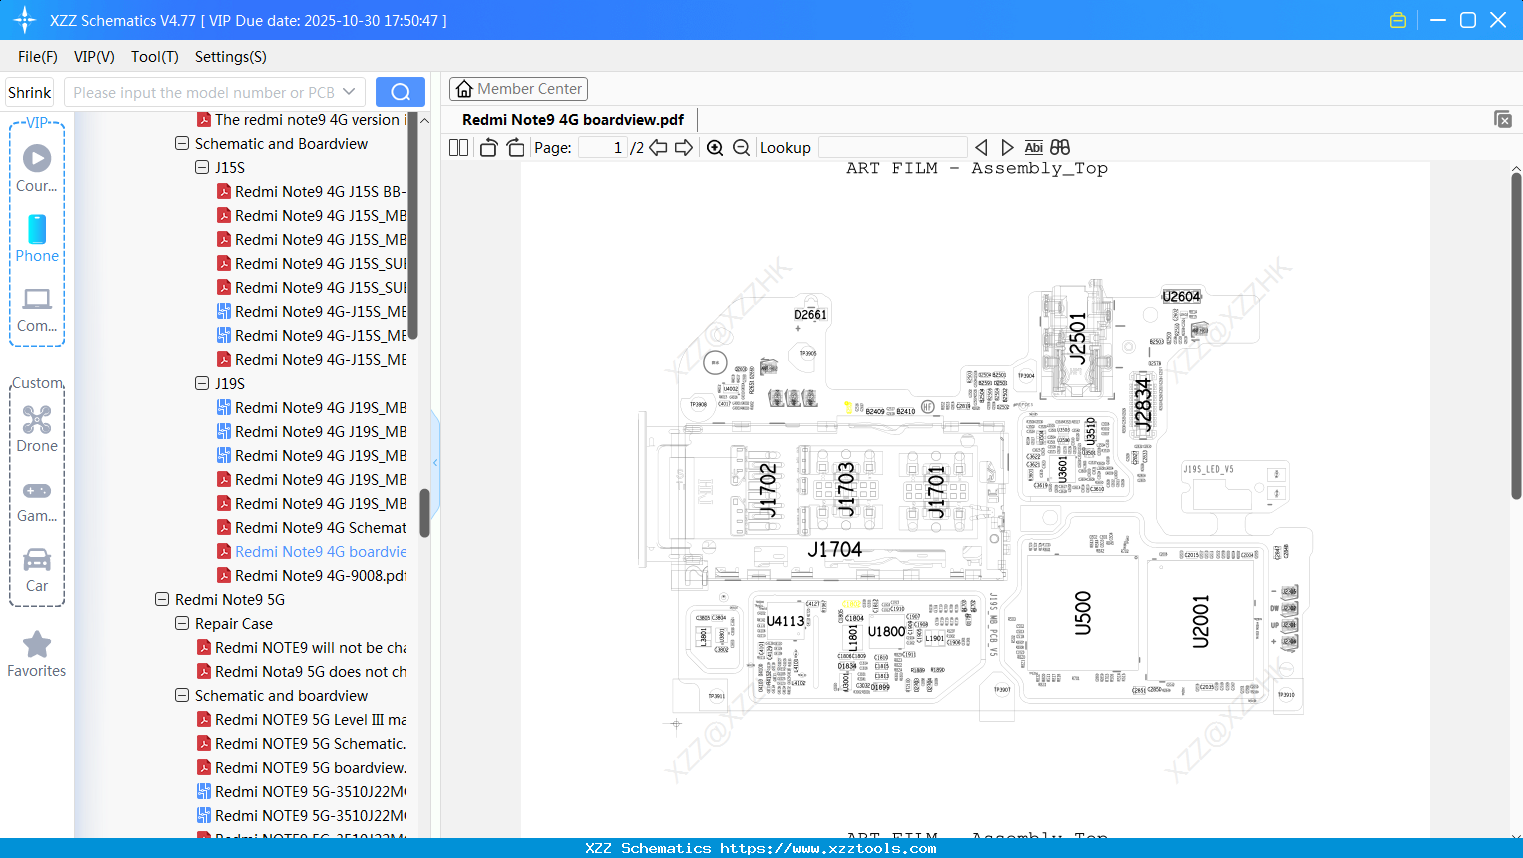Screen dimensions: 1523x858
Task: Rotate the boardview page clockwise
Action: pos(514,147)
